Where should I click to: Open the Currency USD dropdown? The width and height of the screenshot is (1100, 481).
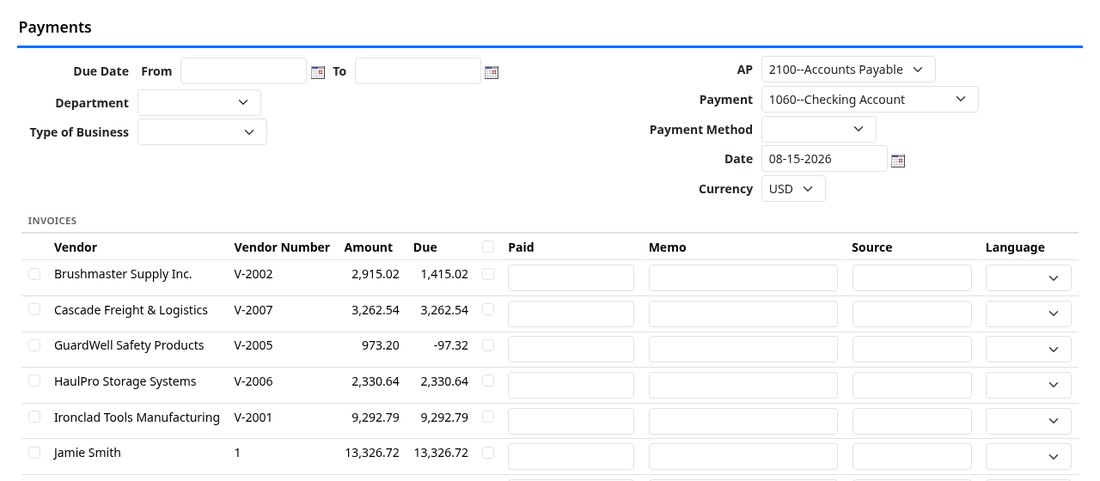[x=793, y=189]
